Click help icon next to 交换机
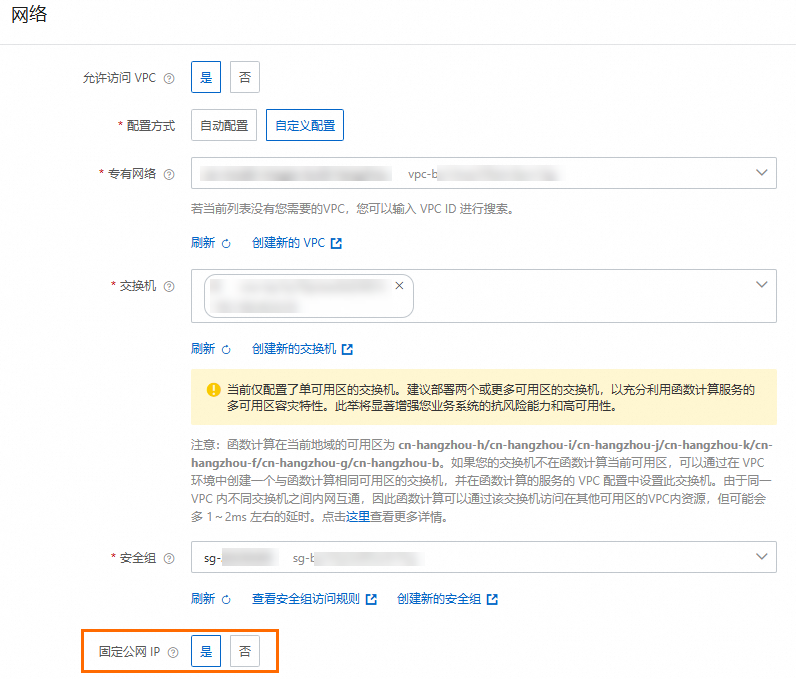The image size is (796, 679). click(169, 287)
